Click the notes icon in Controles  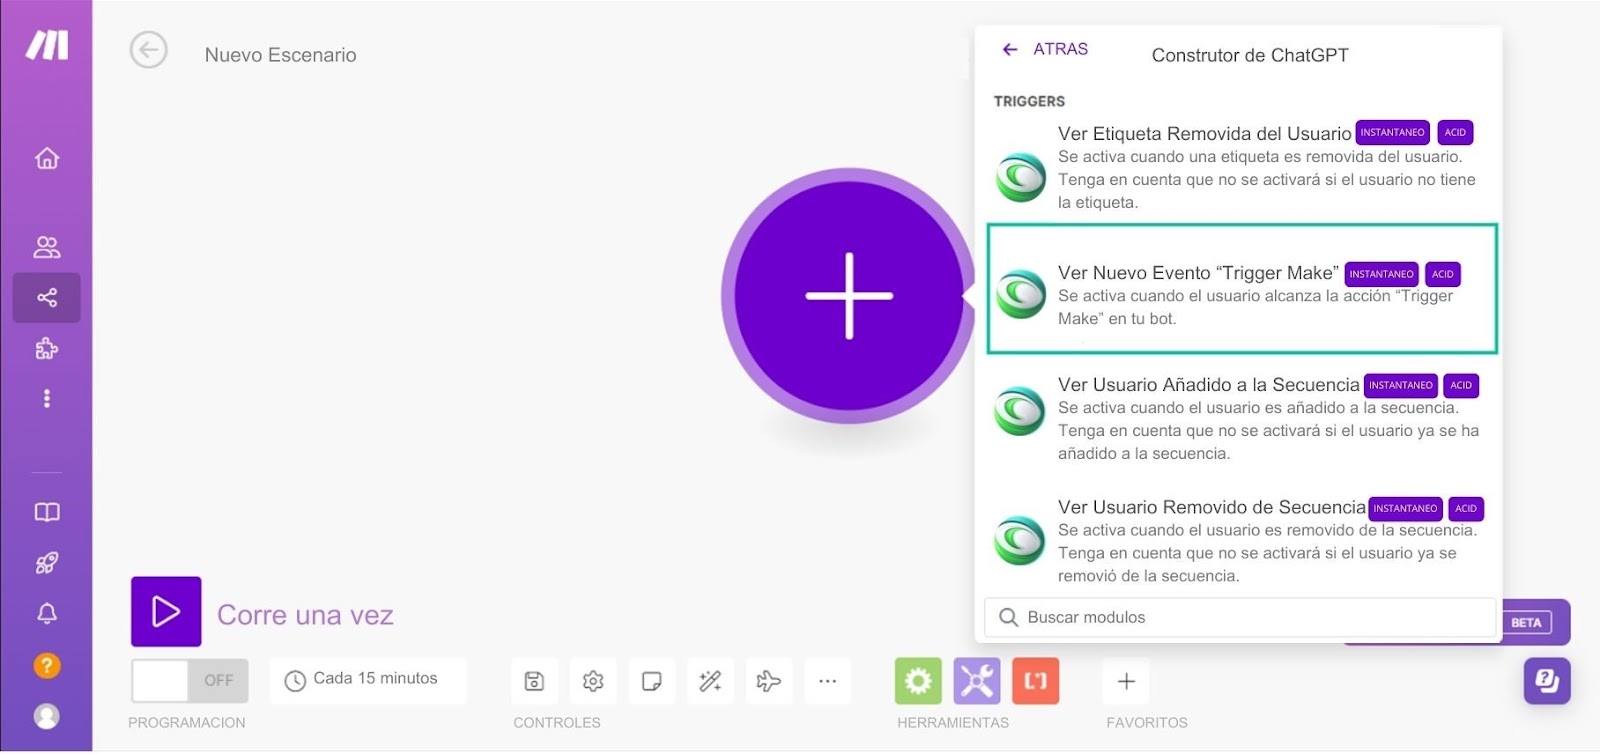652,681
